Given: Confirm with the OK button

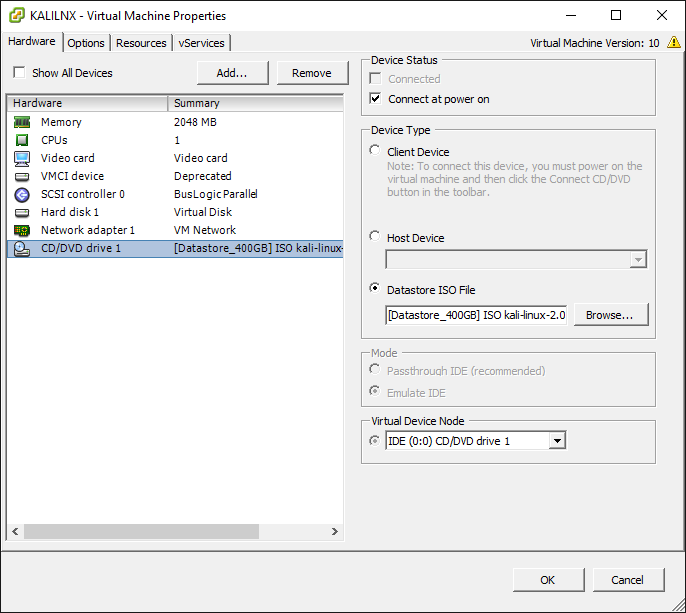Looking at the screenshot, I should pos(548,580).
